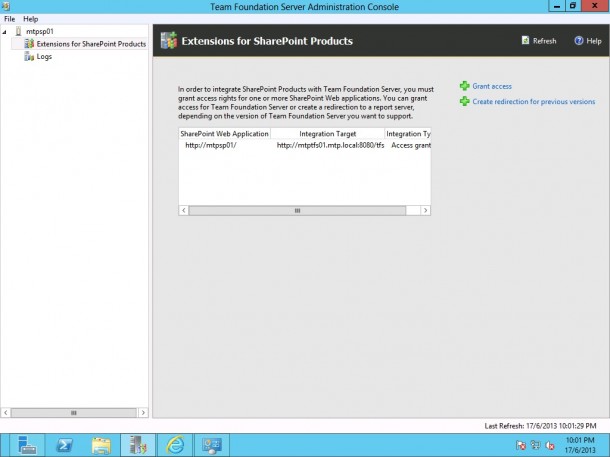Select the mtpsp01 server node

coord(39,32)
